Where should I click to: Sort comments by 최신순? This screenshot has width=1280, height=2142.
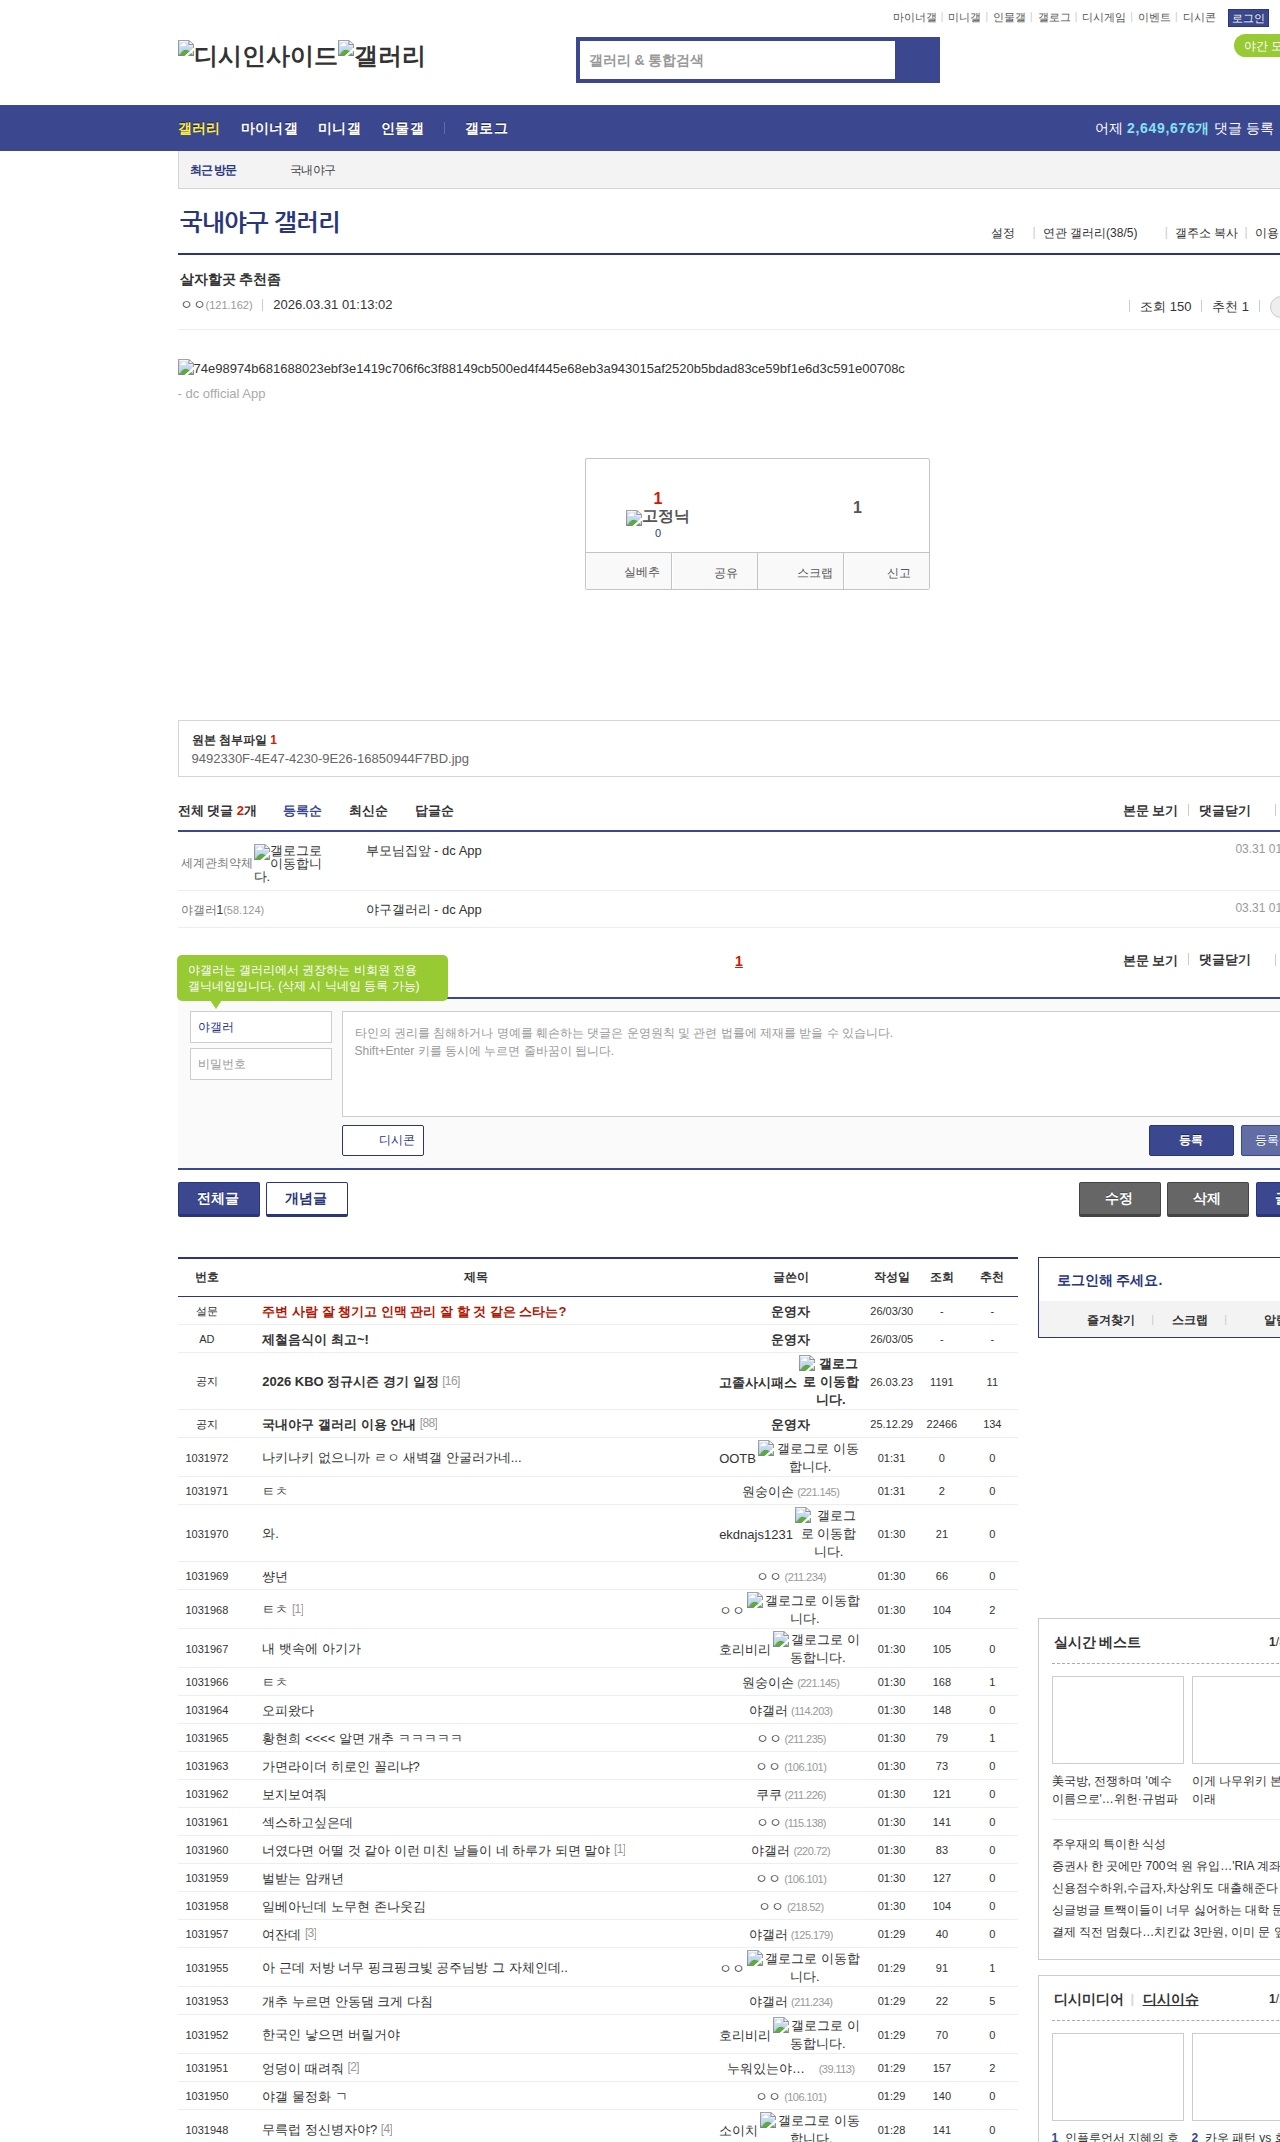coord(367,811)
